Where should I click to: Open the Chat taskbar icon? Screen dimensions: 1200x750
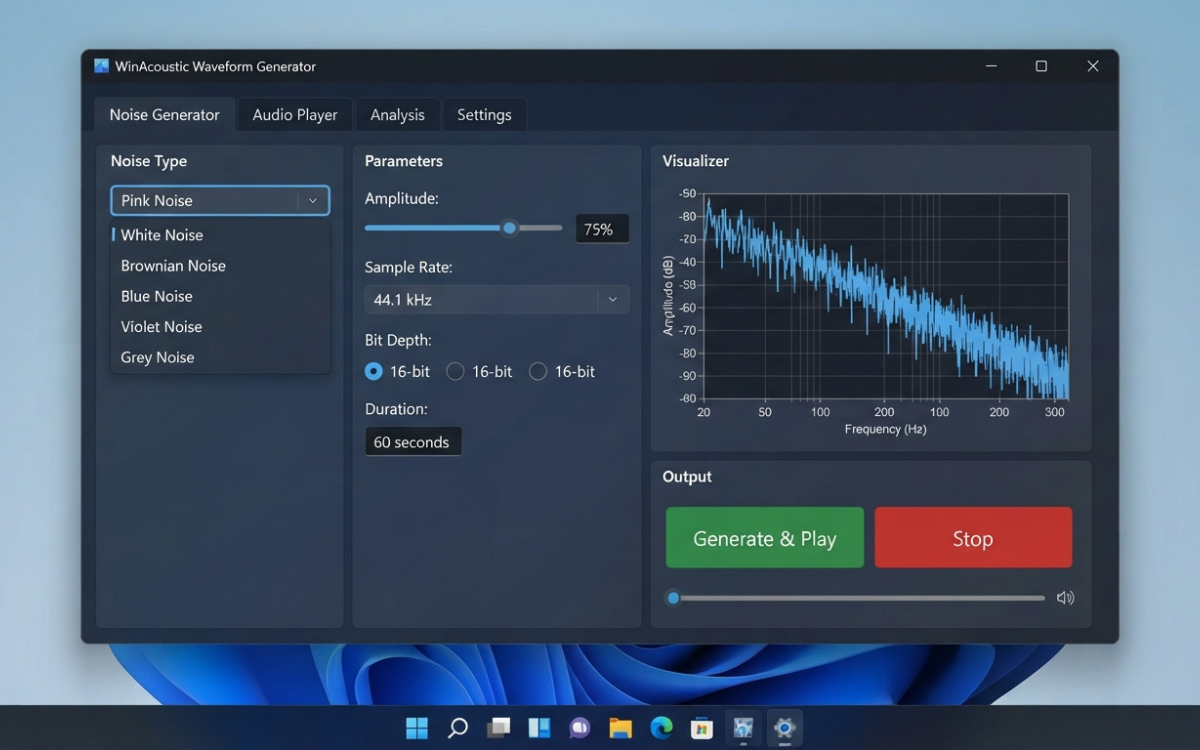[x=580, y=728]
